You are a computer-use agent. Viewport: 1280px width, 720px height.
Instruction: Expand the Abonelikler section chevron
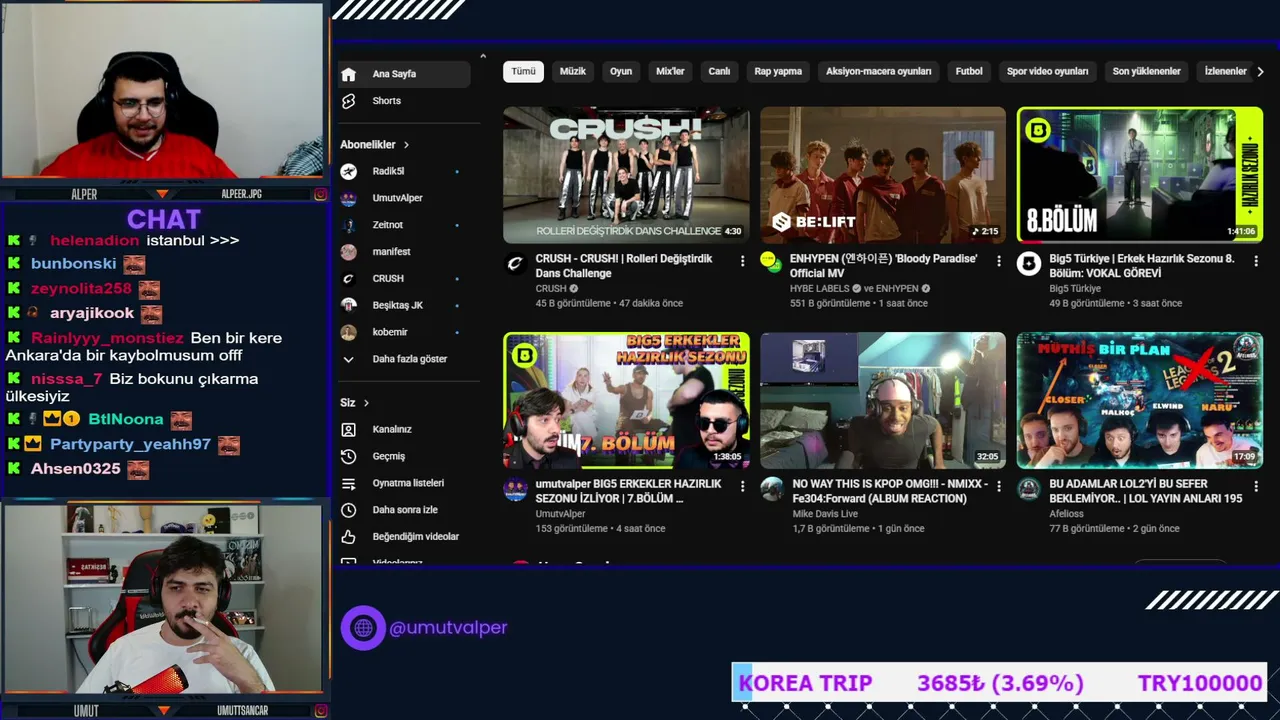pos(406,145)
